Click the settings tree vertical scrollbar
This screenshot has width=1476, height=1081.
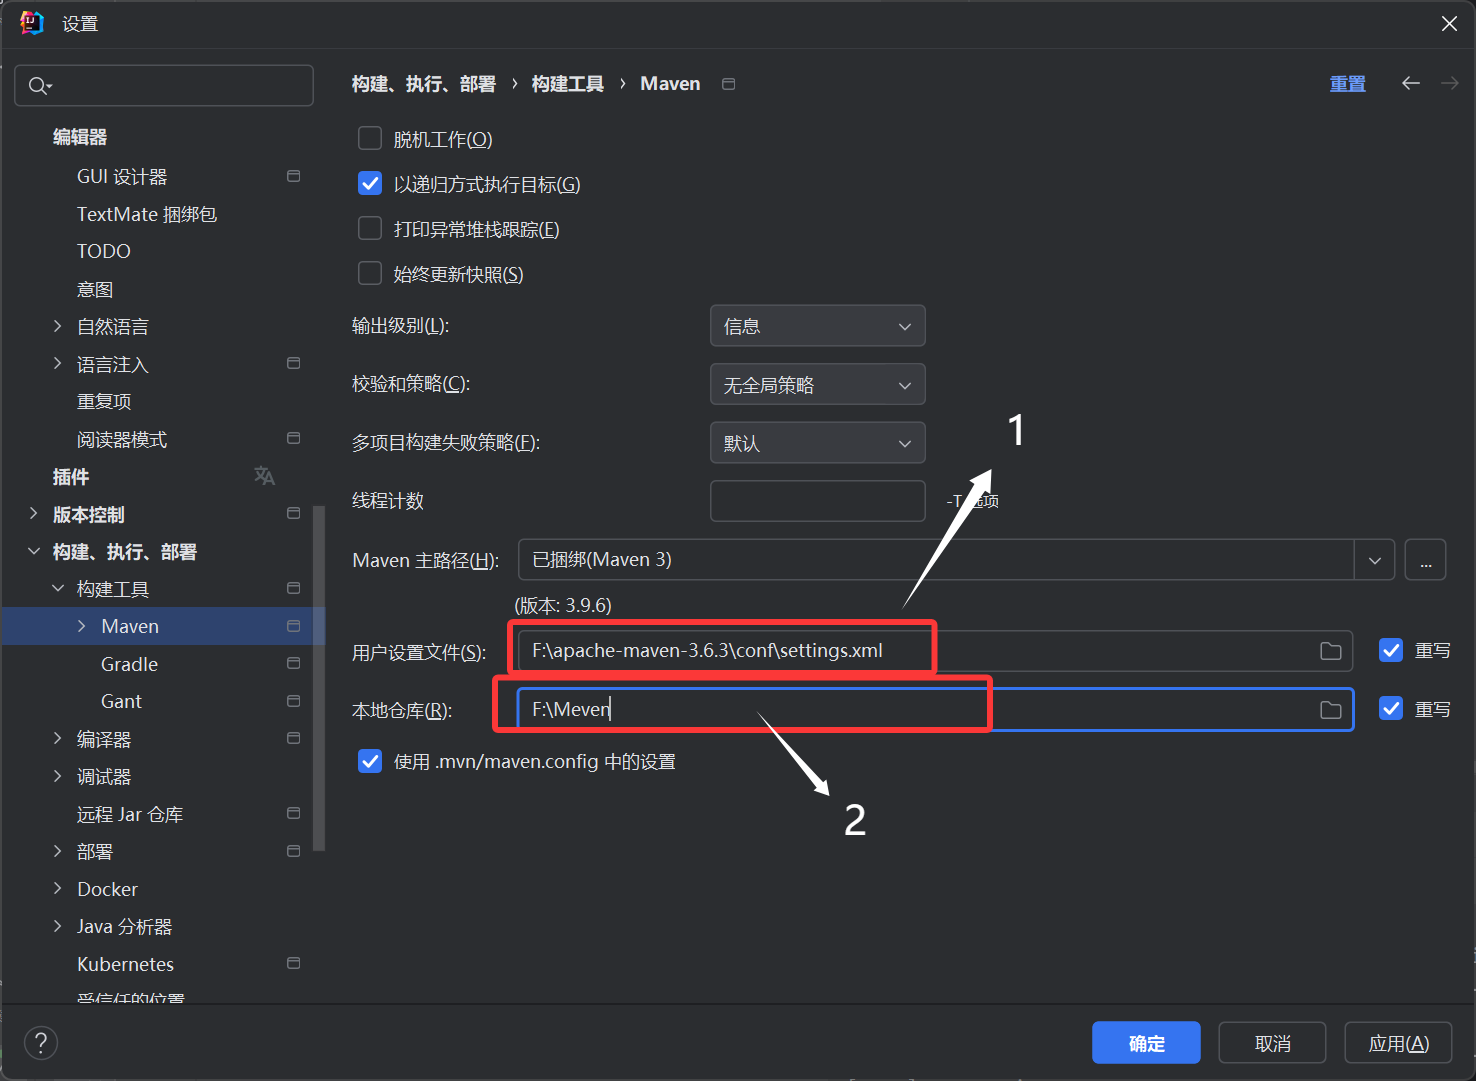pyautogui.click(x=319, y=680)
